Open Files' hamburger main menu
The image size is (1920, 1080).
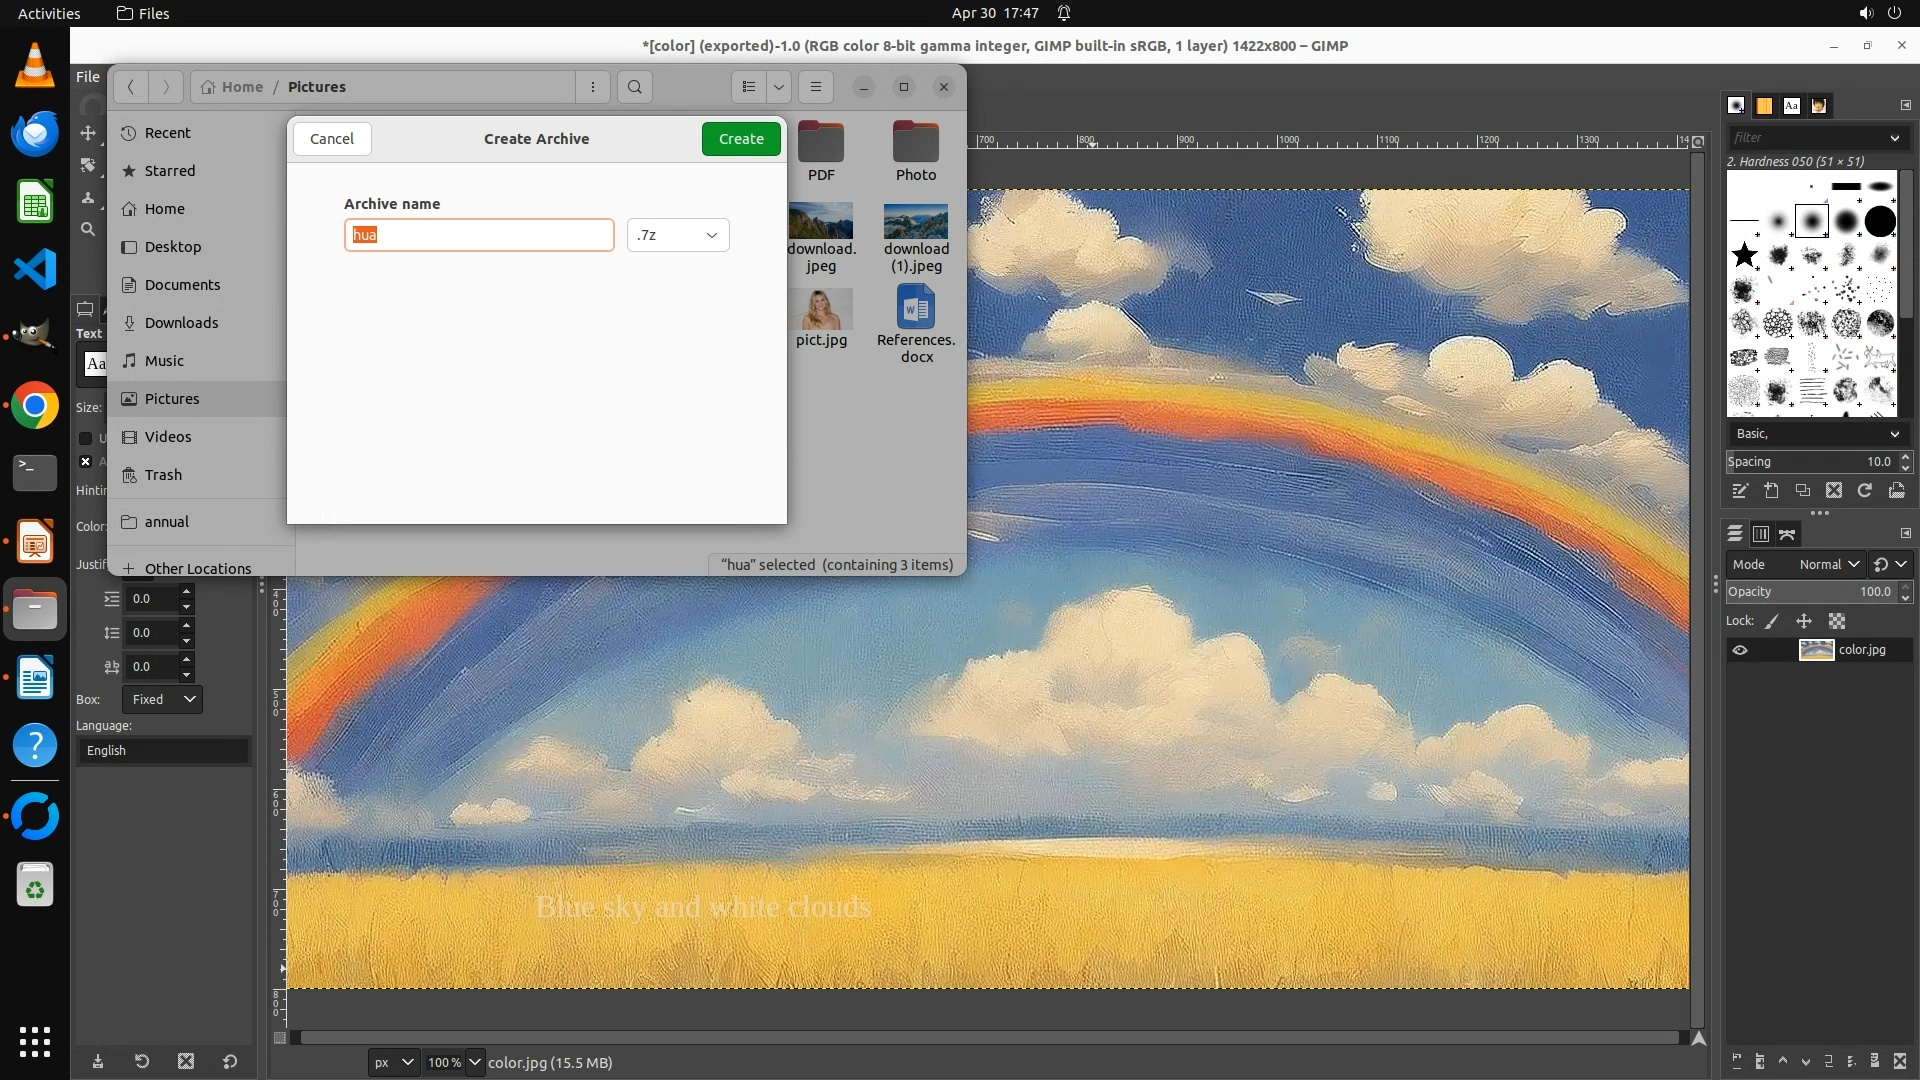(816, 87)
